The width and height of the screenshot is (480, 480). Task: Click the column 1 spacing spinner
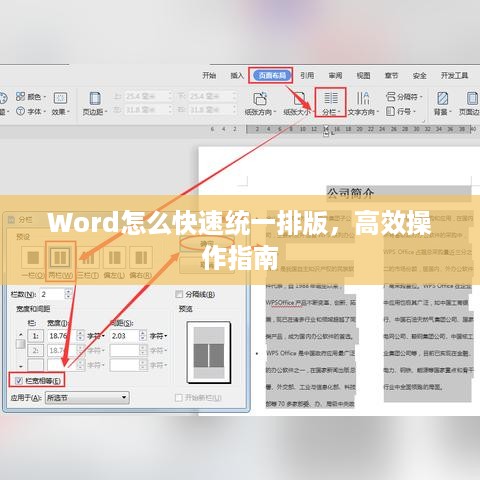click(143, 336)
